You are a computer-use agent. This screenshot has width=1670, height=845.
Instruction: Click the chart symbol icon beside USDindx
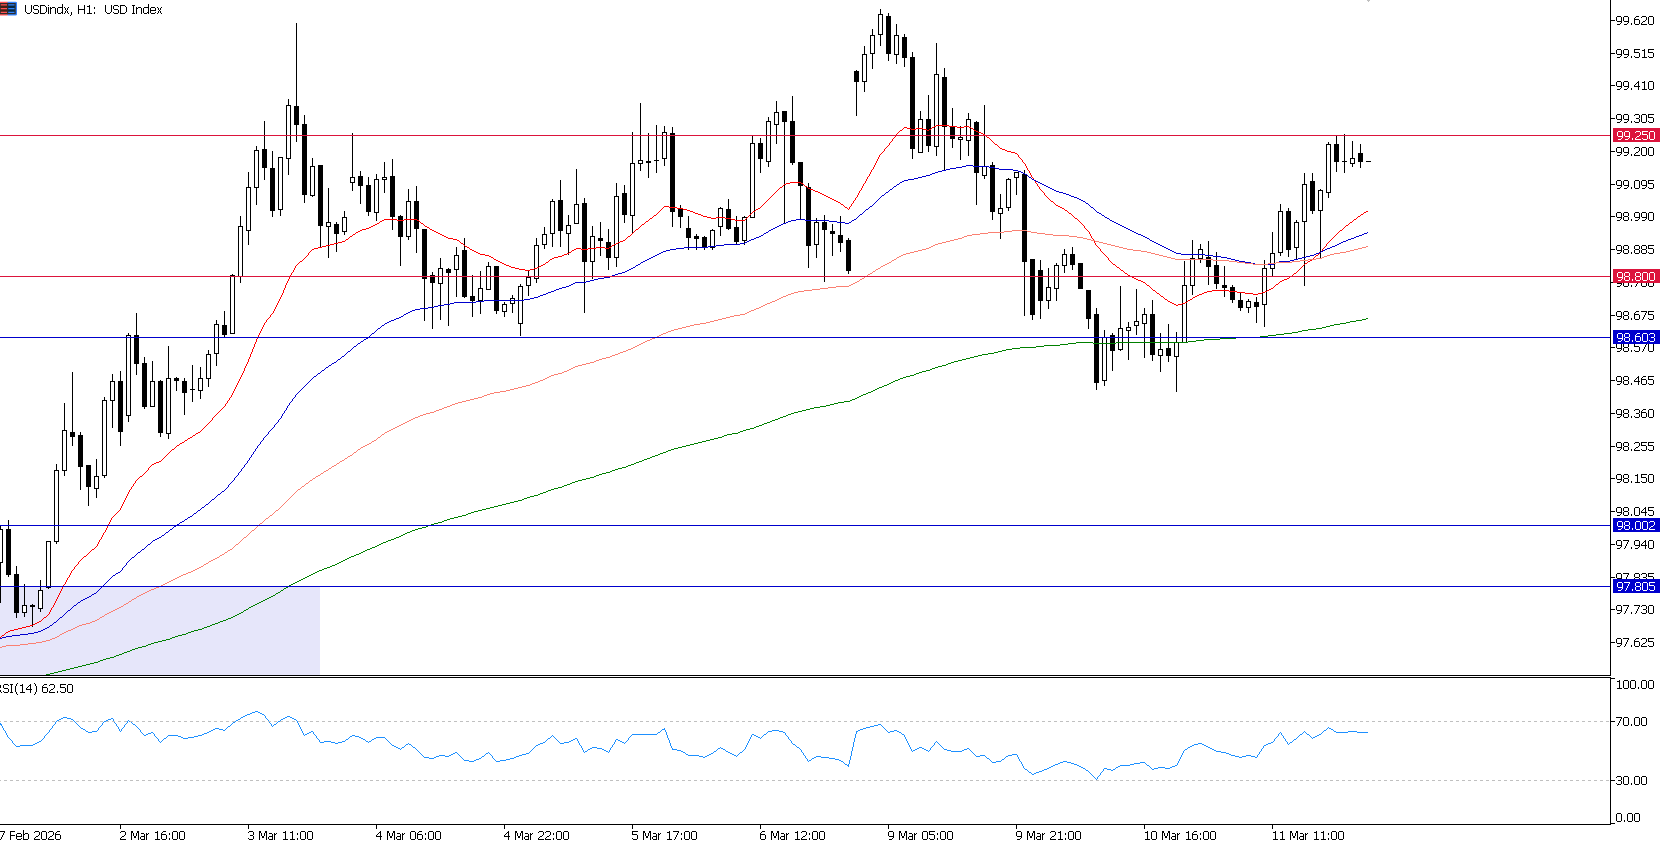coord(8,9)
